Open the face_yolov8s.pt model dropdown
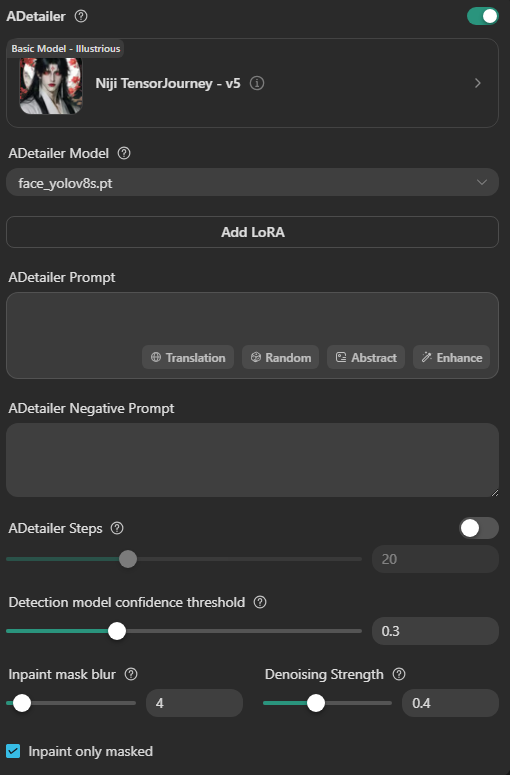510x775 pixels. pyautogui.click(x=253, y=182)
